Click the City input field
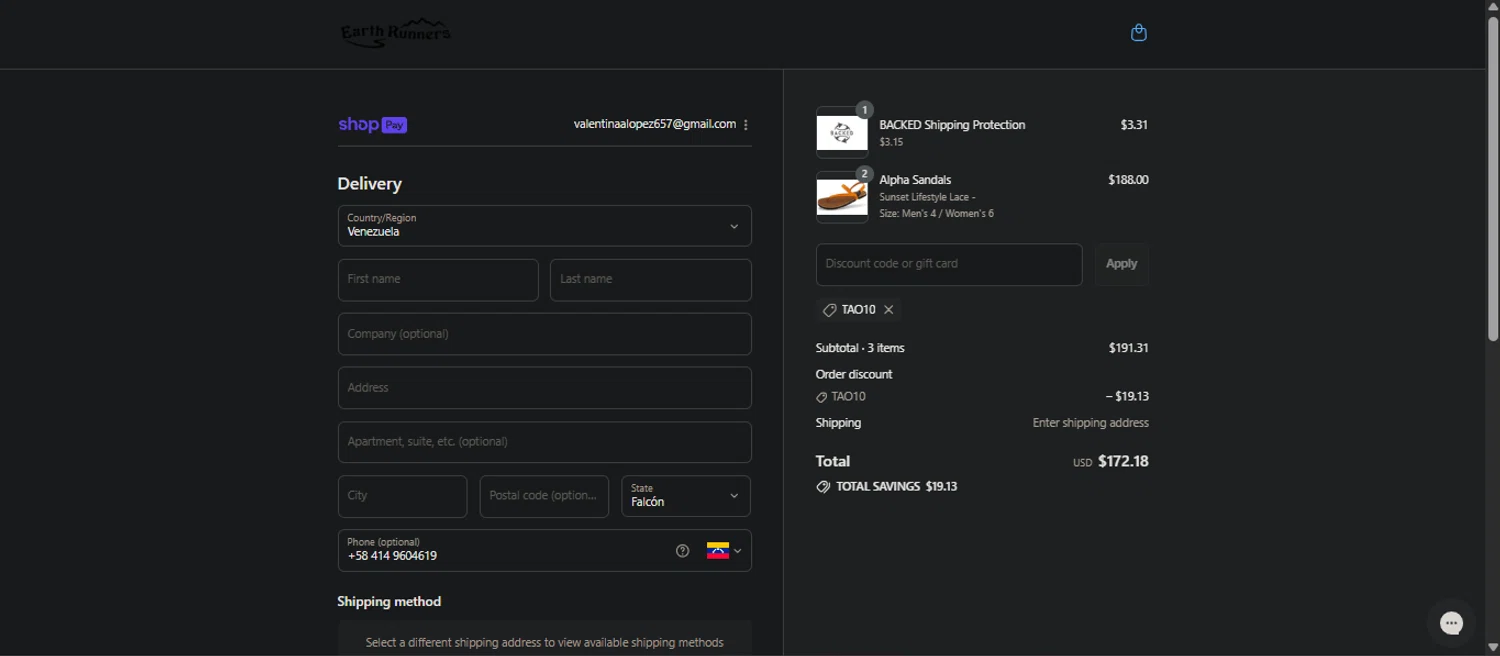 coord(403,496)
